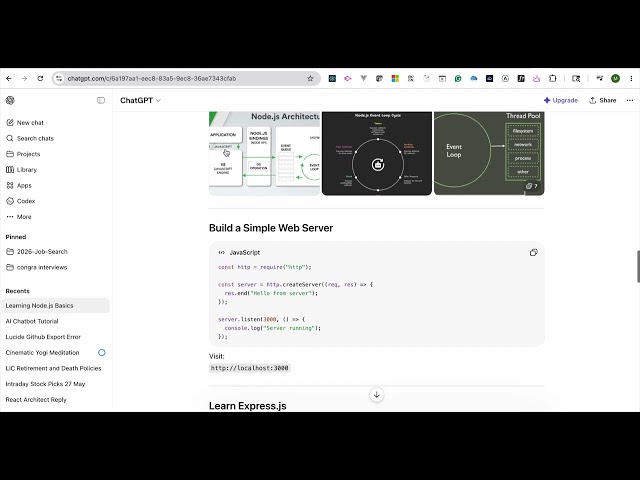Open the Grammarly extension icon
This screenshot has width=640, height=480.
458,78
